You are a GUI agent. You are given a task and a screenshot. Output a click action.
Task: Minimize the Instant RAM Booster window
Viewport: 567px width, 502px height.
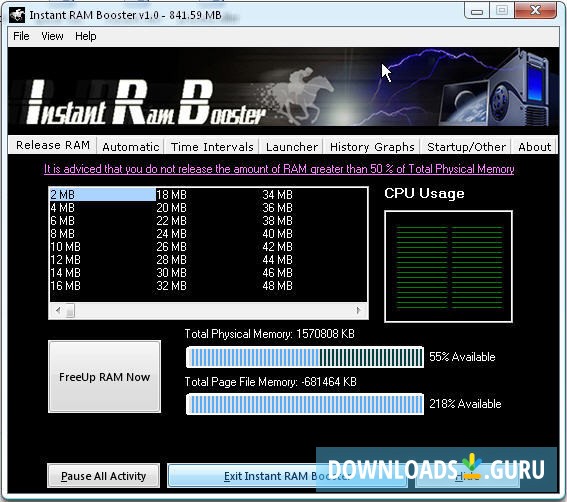[x=477, y=11]
